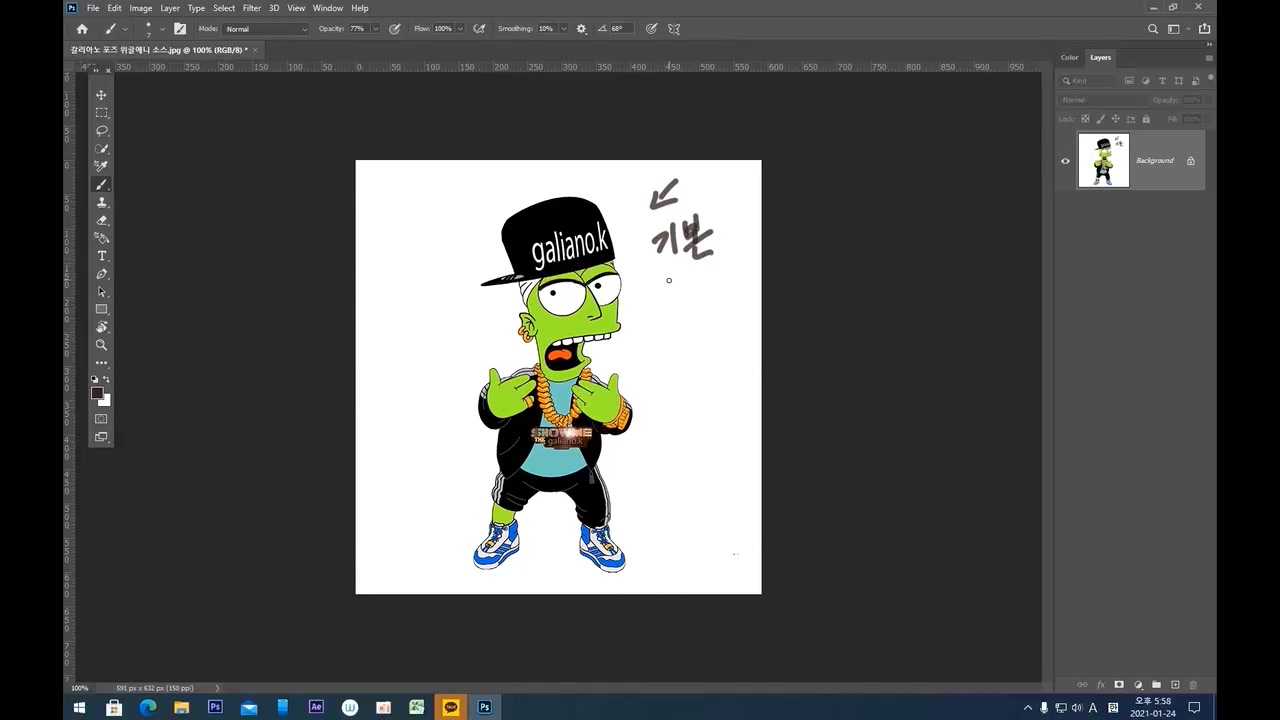Expand the Flow value dropdown arrow
The height and width of the screenshot is (720, 1280).
coord(461,29)
